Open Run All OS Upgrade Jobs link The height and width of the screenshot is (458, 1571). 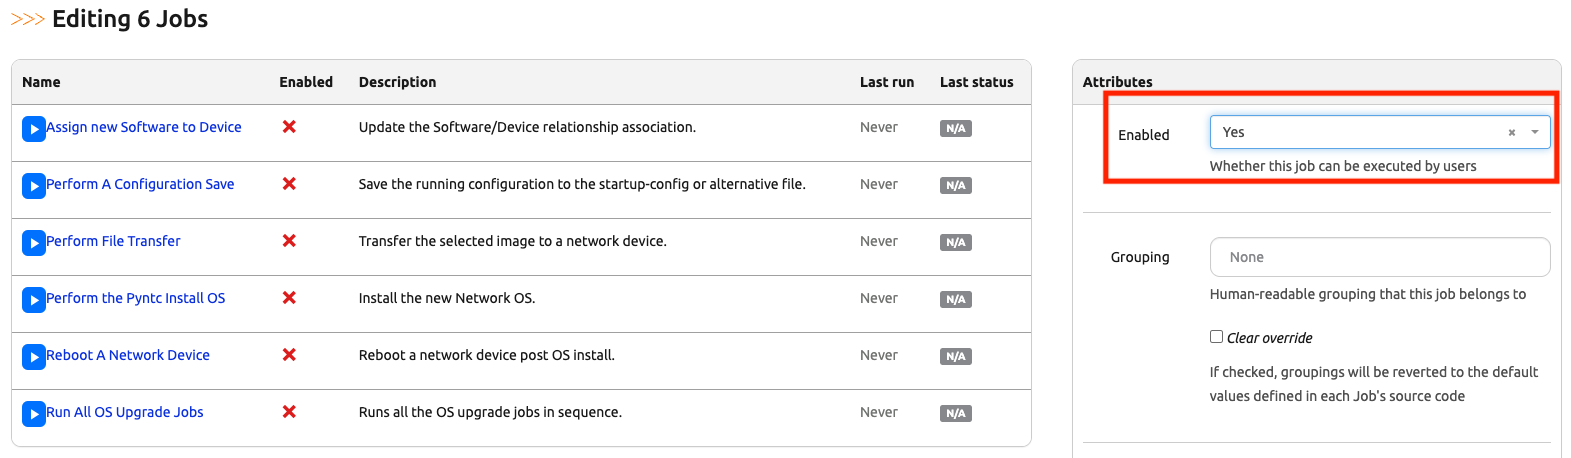tap(125, 412)
